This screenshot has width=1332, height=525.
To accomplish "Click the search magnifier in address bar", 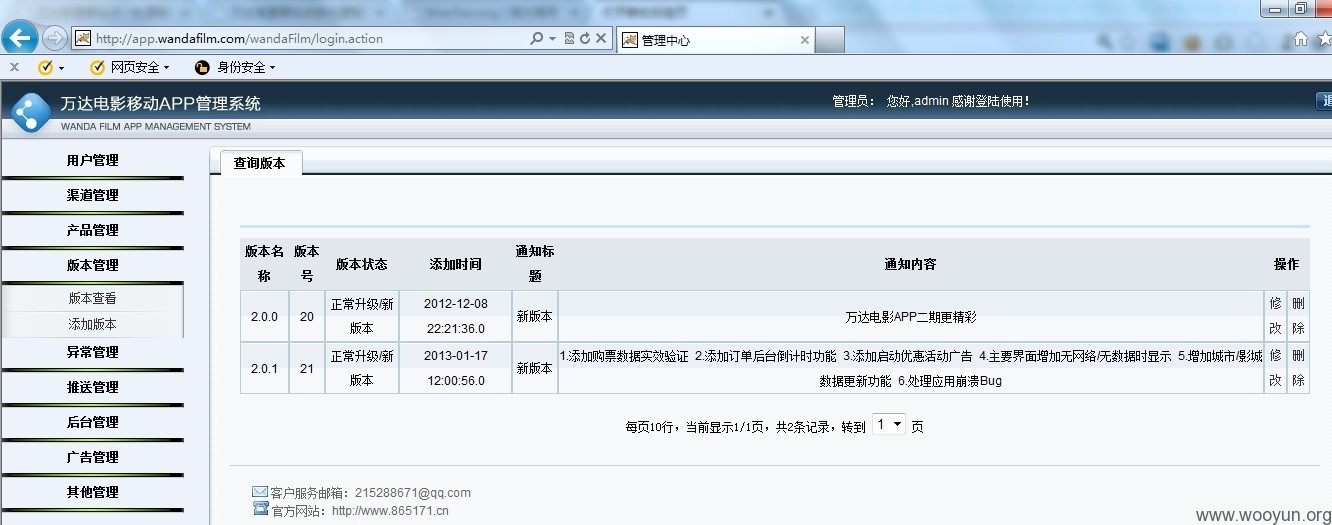I will click(x=537, y=39).
